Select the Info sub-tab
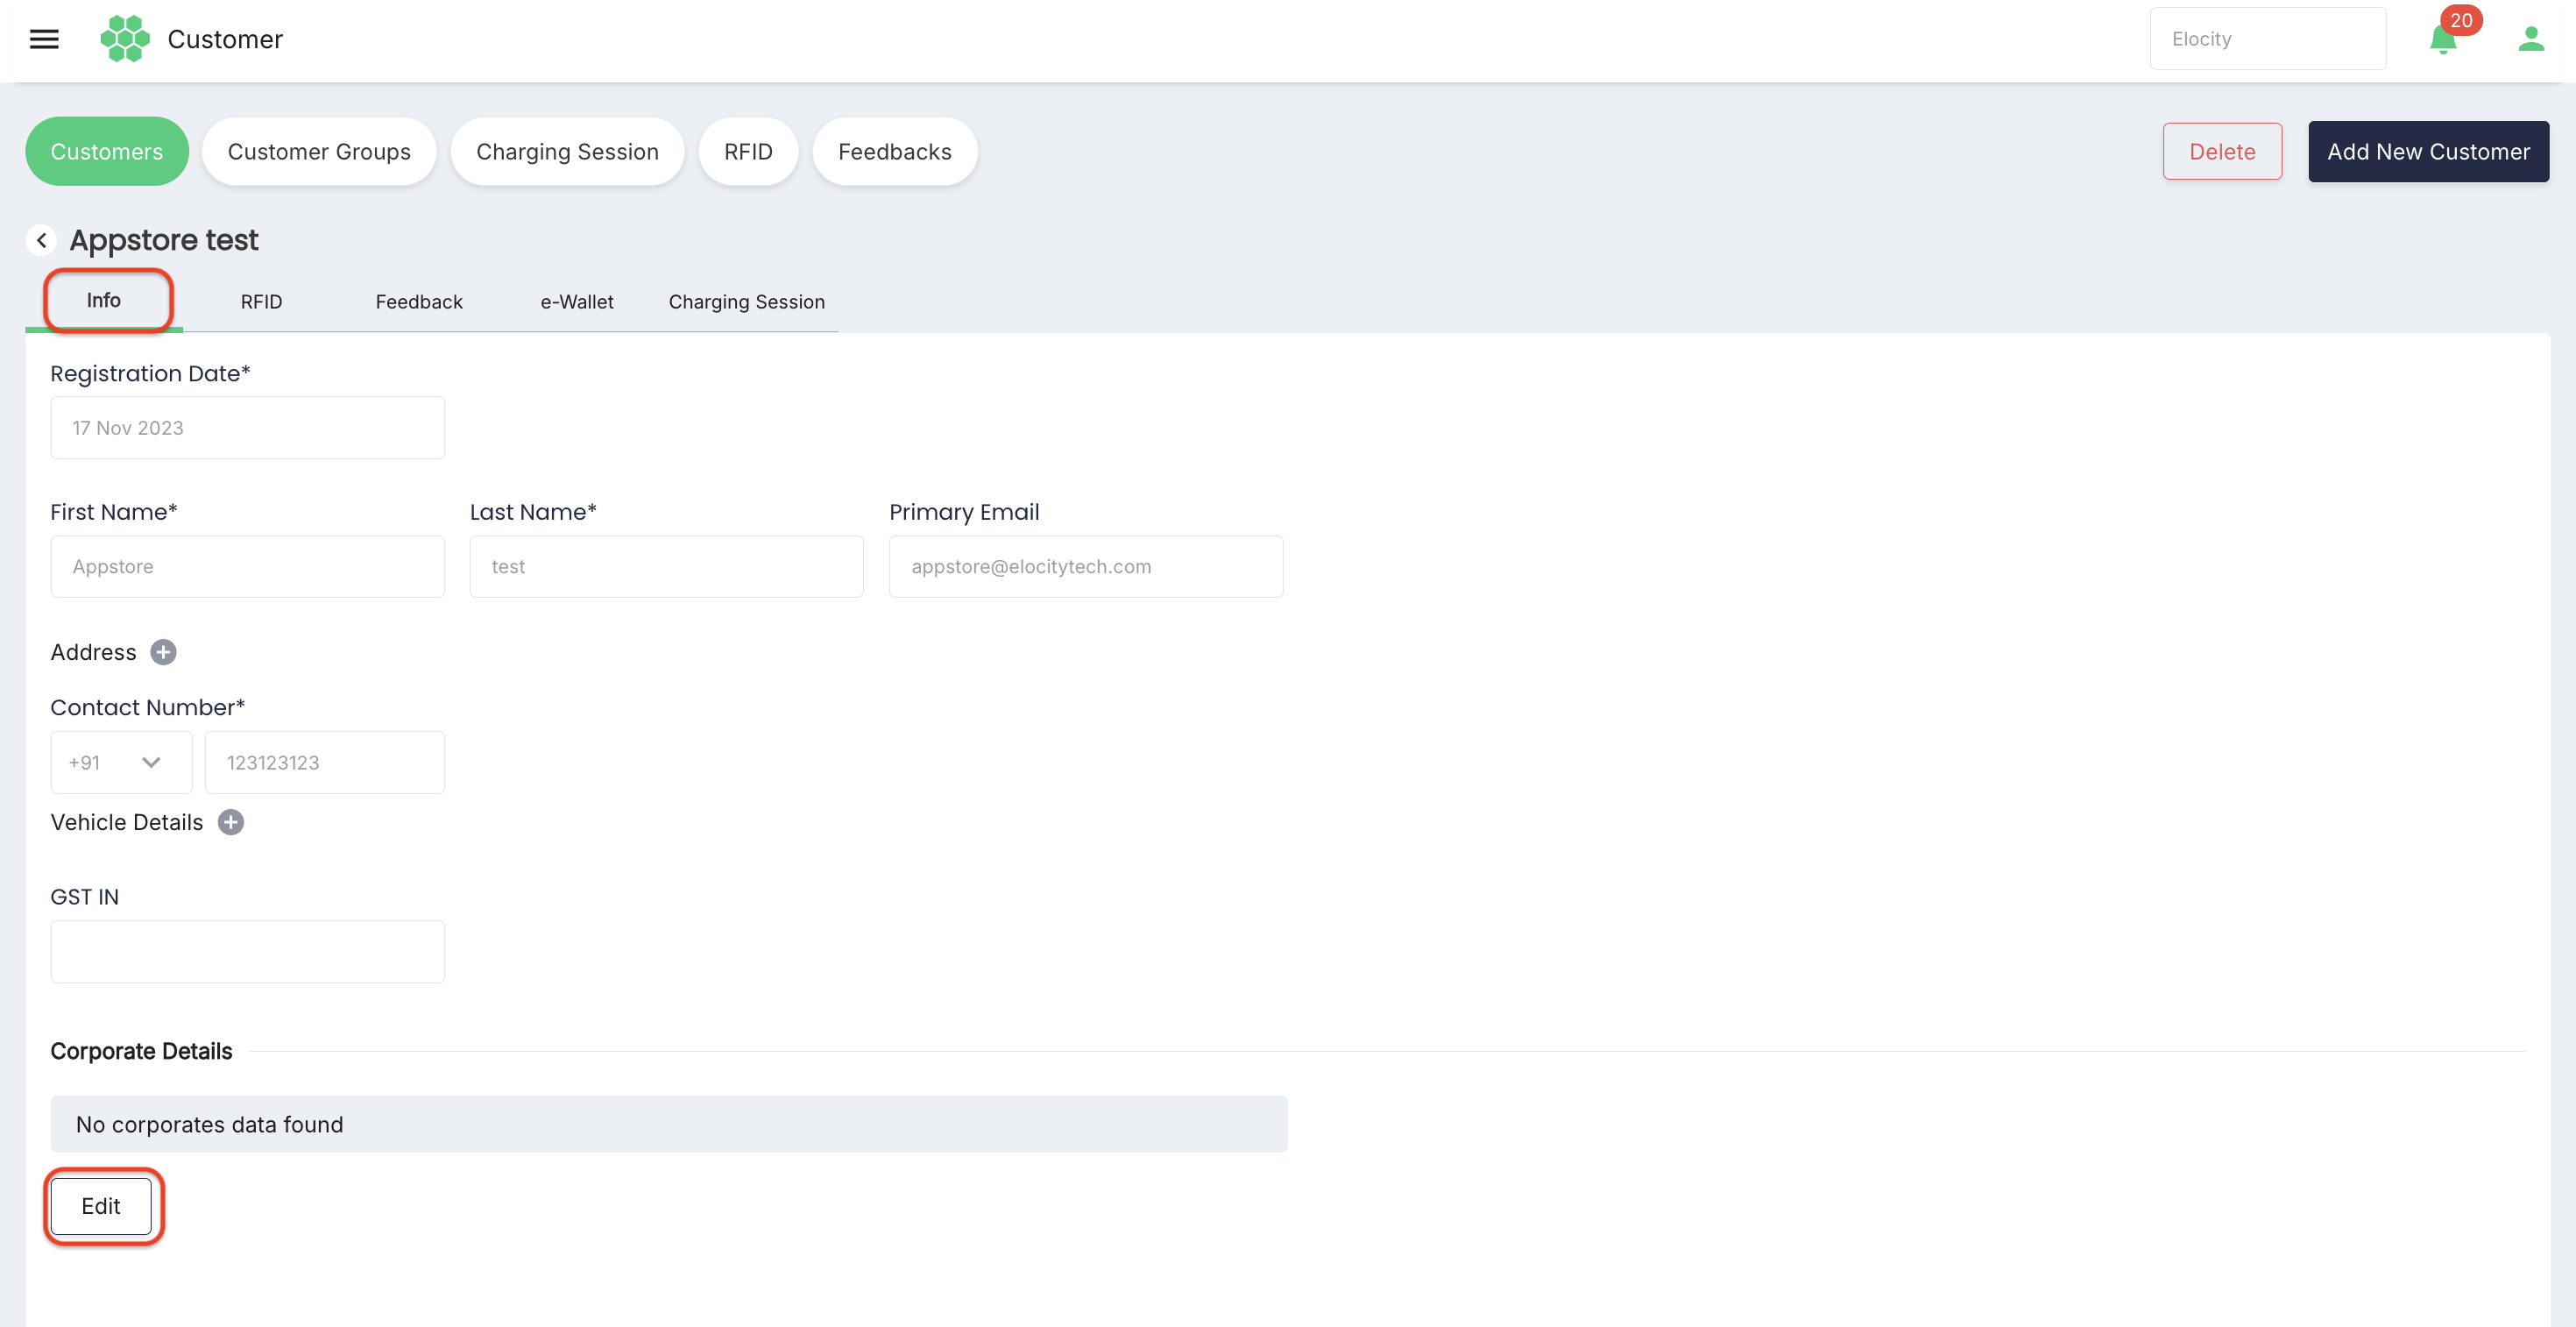Image resolution: width=2576 pixels, height=1327 pixels. (x=104, y=300)
